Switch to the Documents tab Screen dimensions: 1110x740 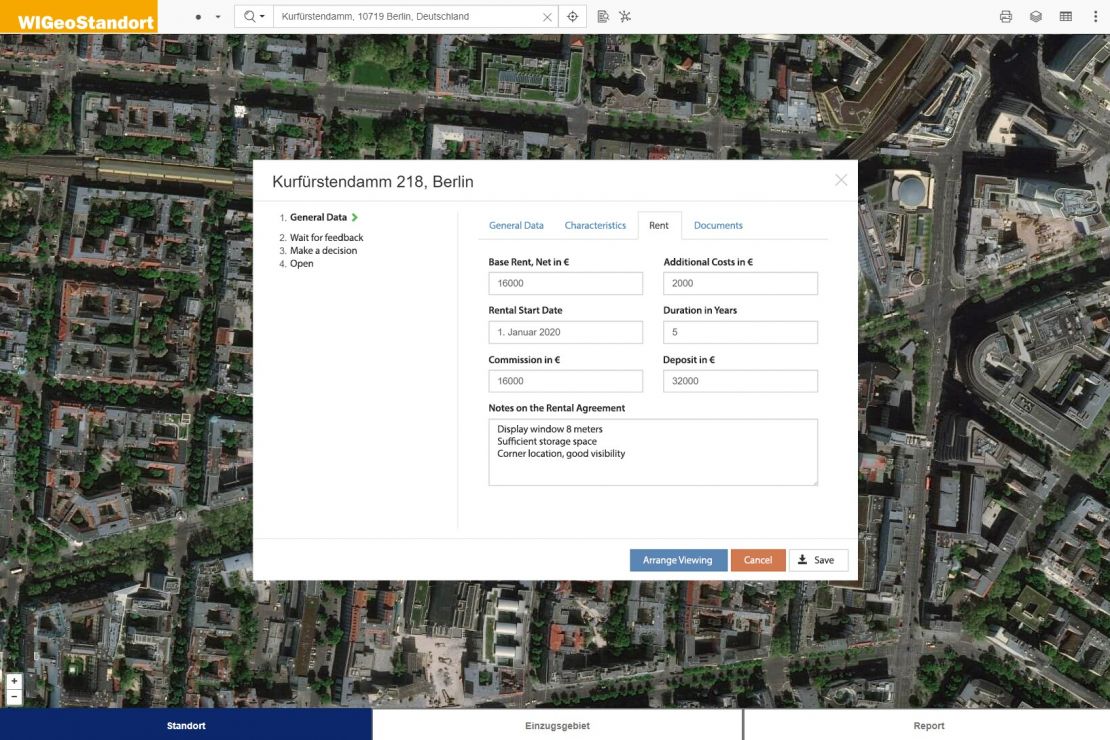(718, 225)
